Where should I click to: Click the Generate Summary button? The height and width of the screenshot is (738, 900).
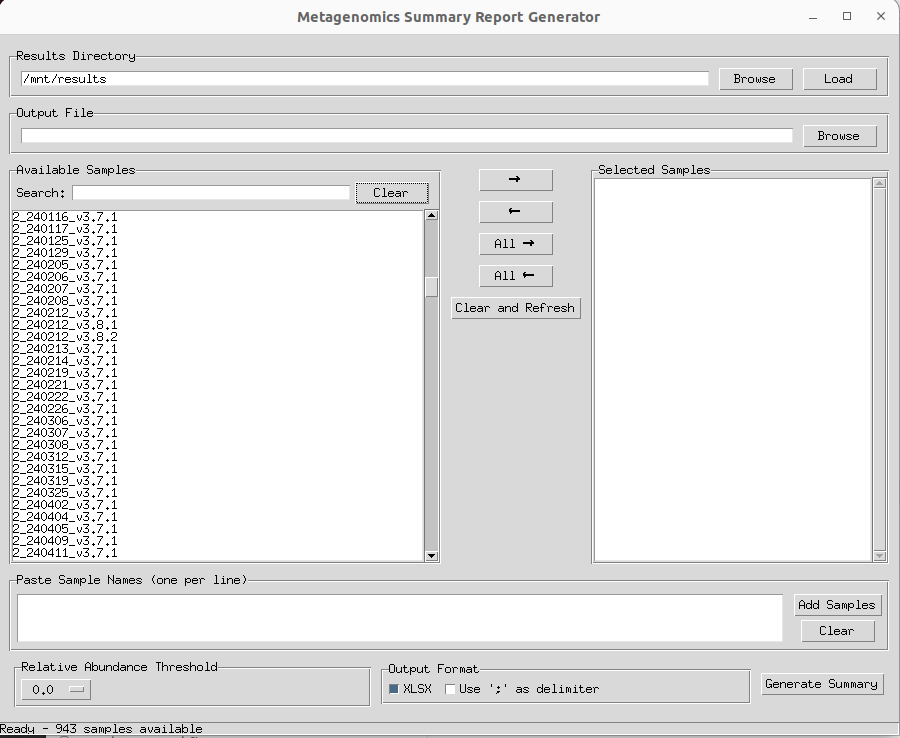(822, 684)
